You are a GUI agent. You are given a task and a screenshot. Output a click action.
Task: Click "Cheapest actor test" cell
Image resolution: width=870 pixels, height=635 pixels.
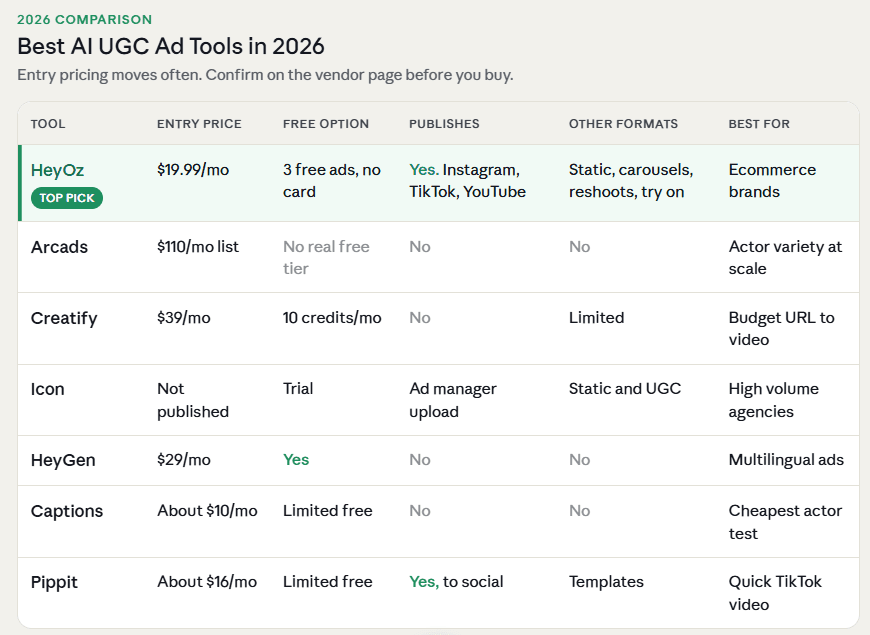(x=785, y=522)
